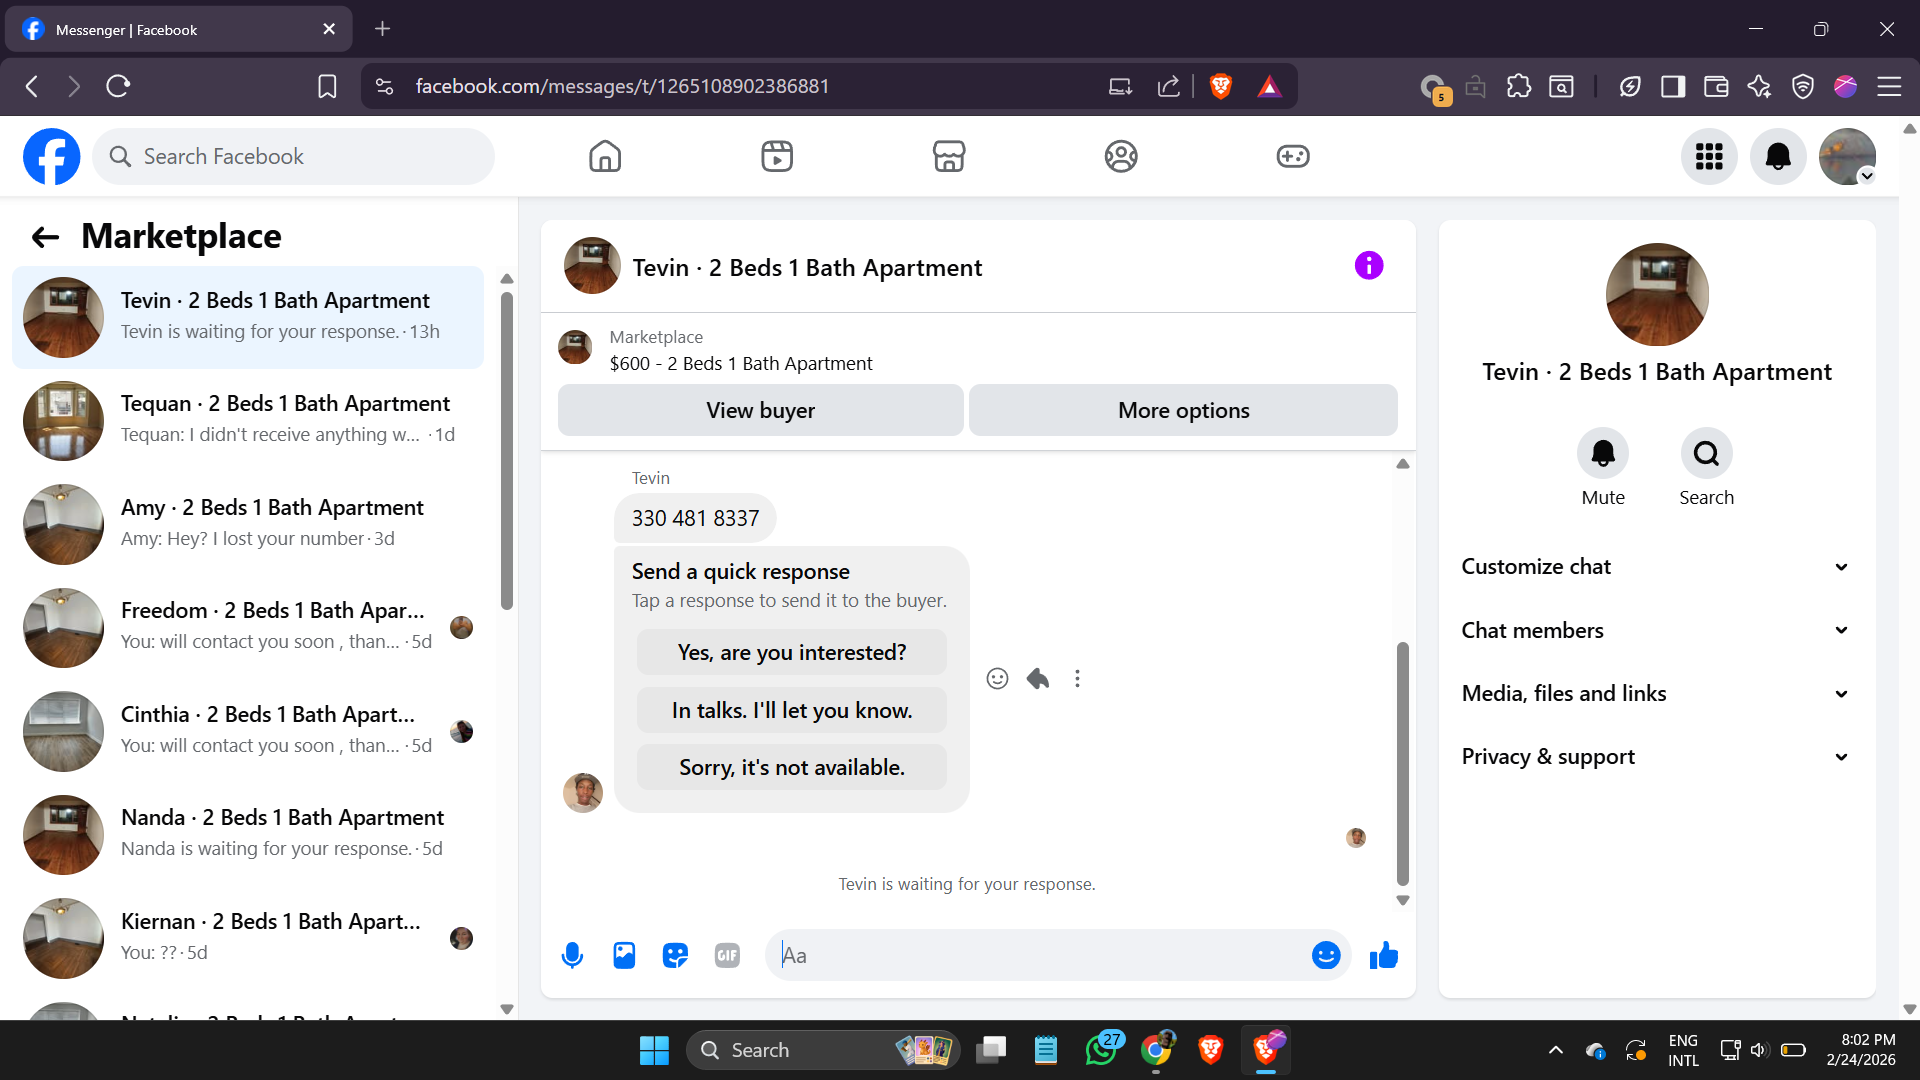Mute this conversation's notifications

pyautogui.click(x=1602, y=454)
